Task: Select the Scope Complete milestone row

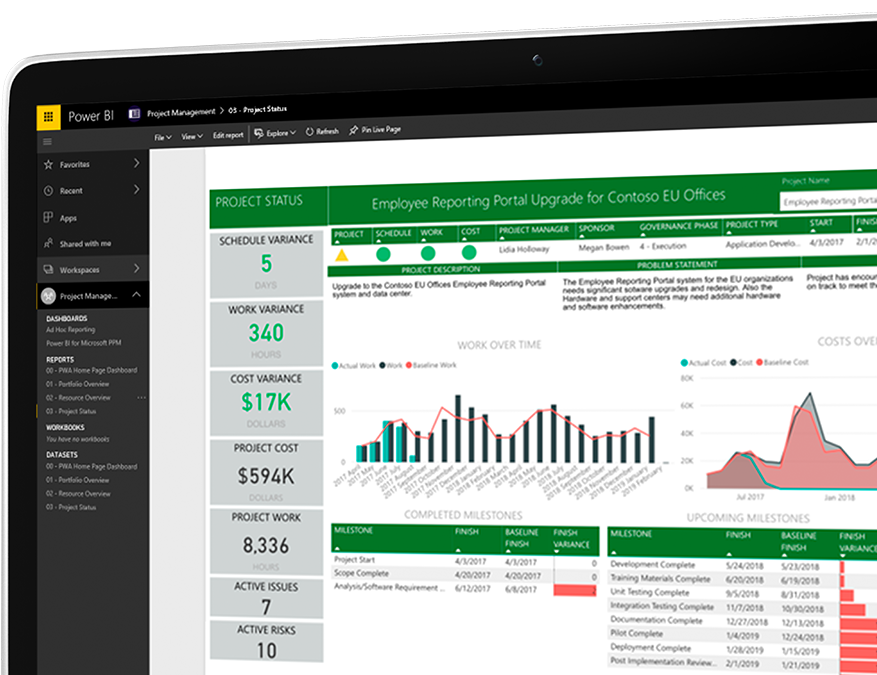Action: [x=465, y=574]
